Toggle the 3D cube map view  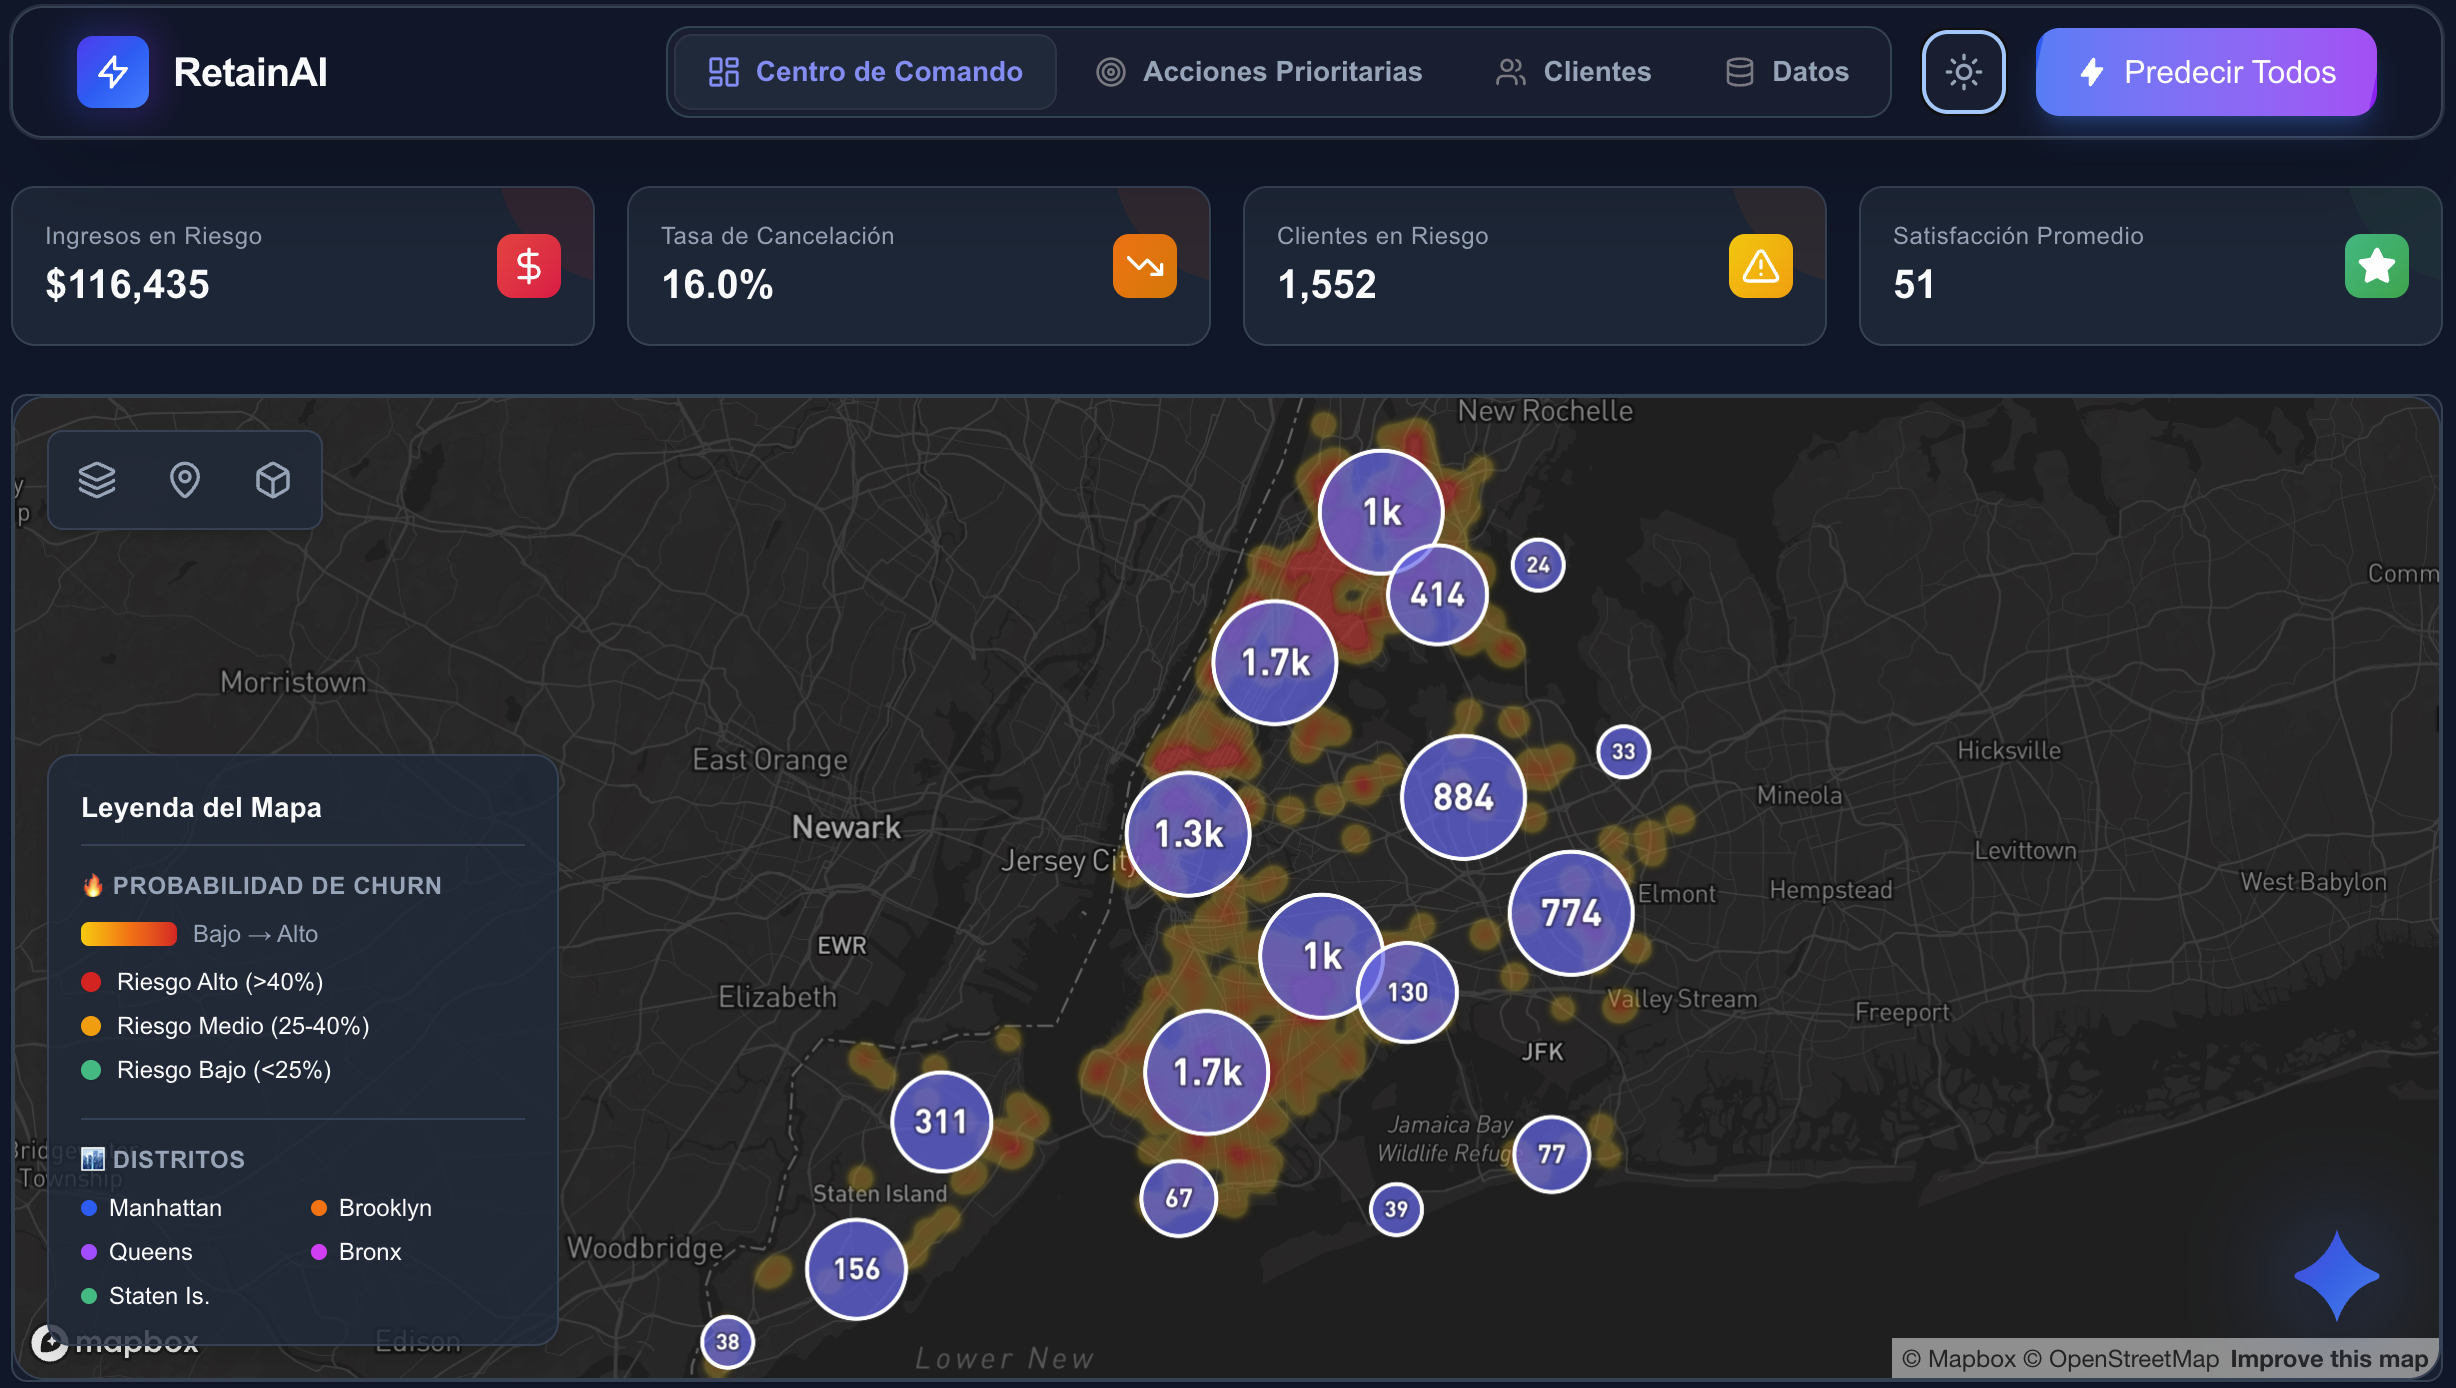(273, 480)
